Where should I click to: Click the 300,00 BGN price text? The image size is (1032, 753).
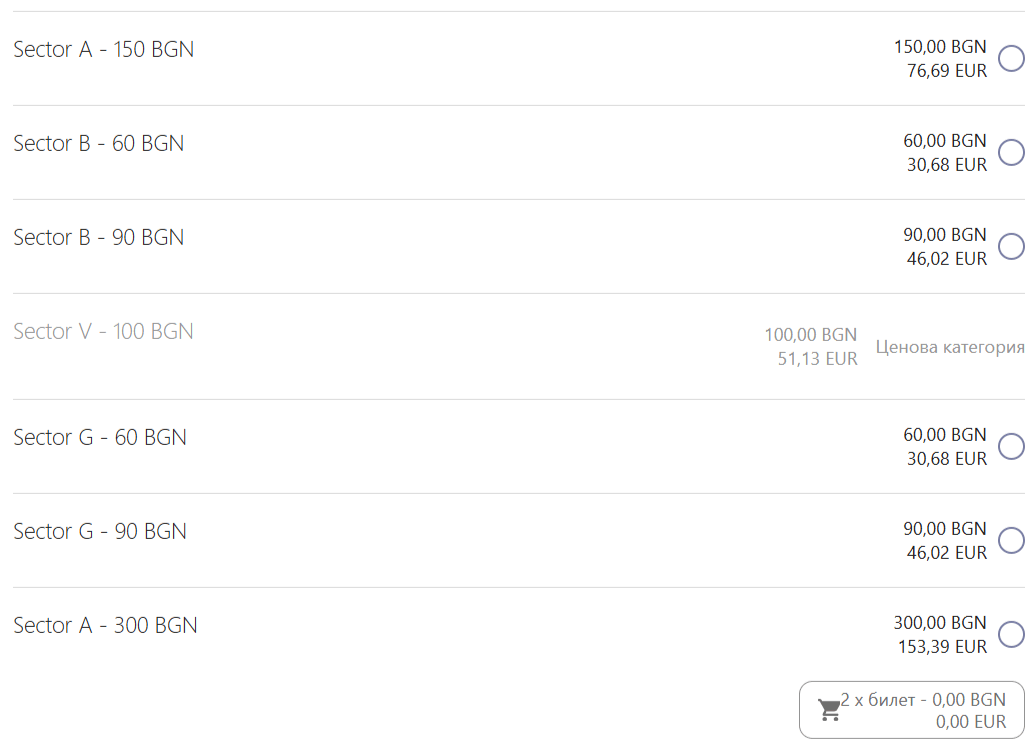[x=940, y=623]
